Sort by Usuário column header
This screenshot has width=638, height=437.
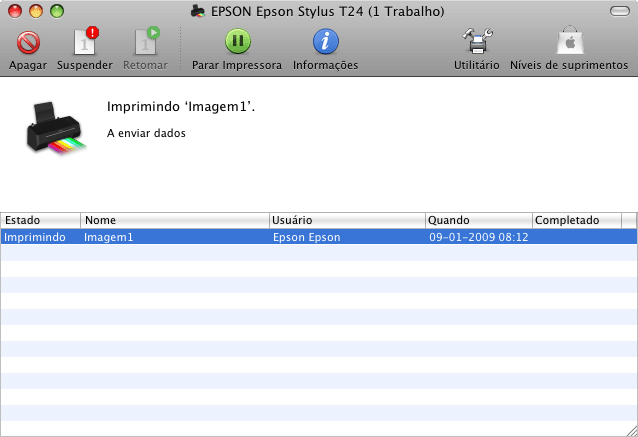pos(347,220)
